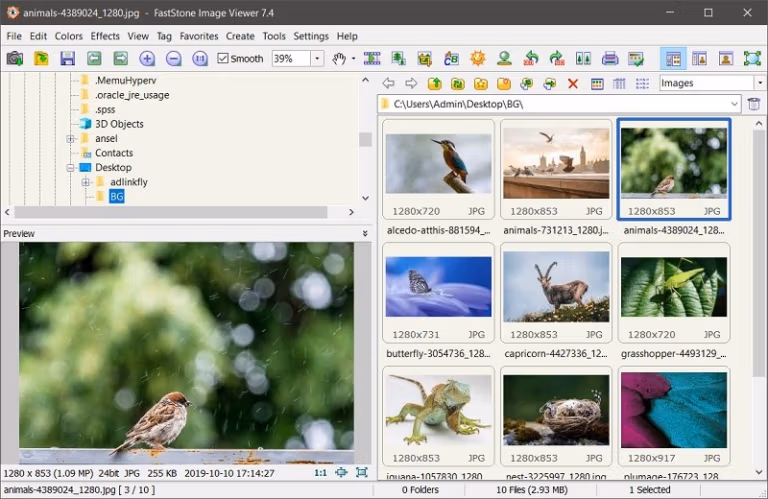768x499 pixels.
Task: Rotate image left with the toolbar icon
Action: coord(531,59)
